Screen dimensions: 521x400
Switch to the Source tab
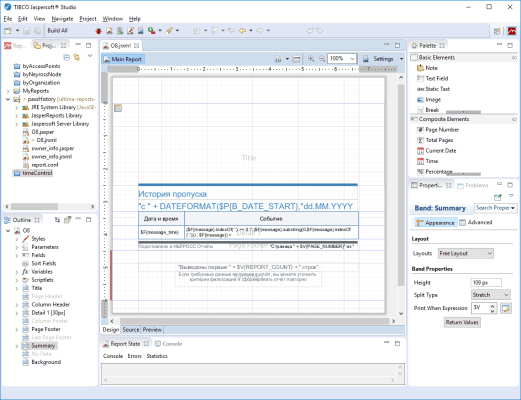point(131,329)
